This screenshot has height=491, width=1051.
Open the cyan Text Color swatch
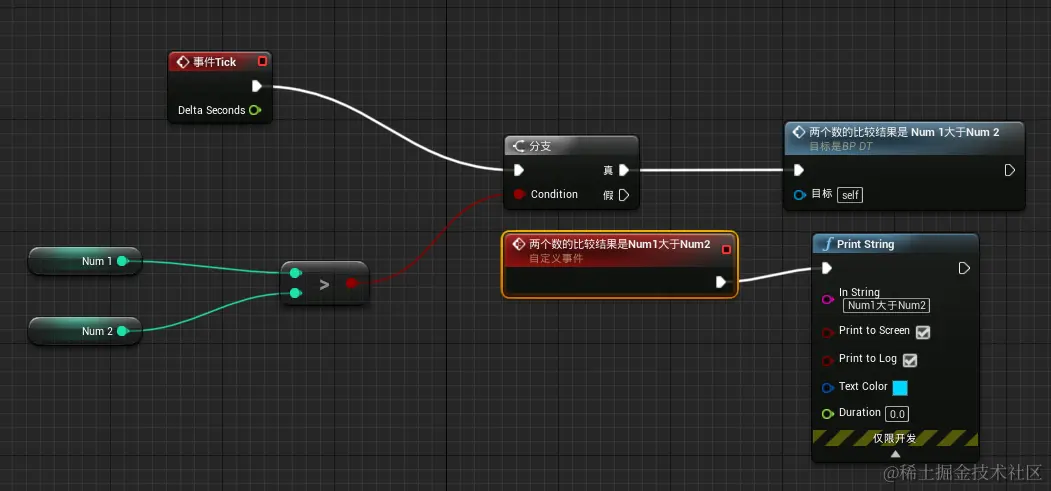[900, 388]
